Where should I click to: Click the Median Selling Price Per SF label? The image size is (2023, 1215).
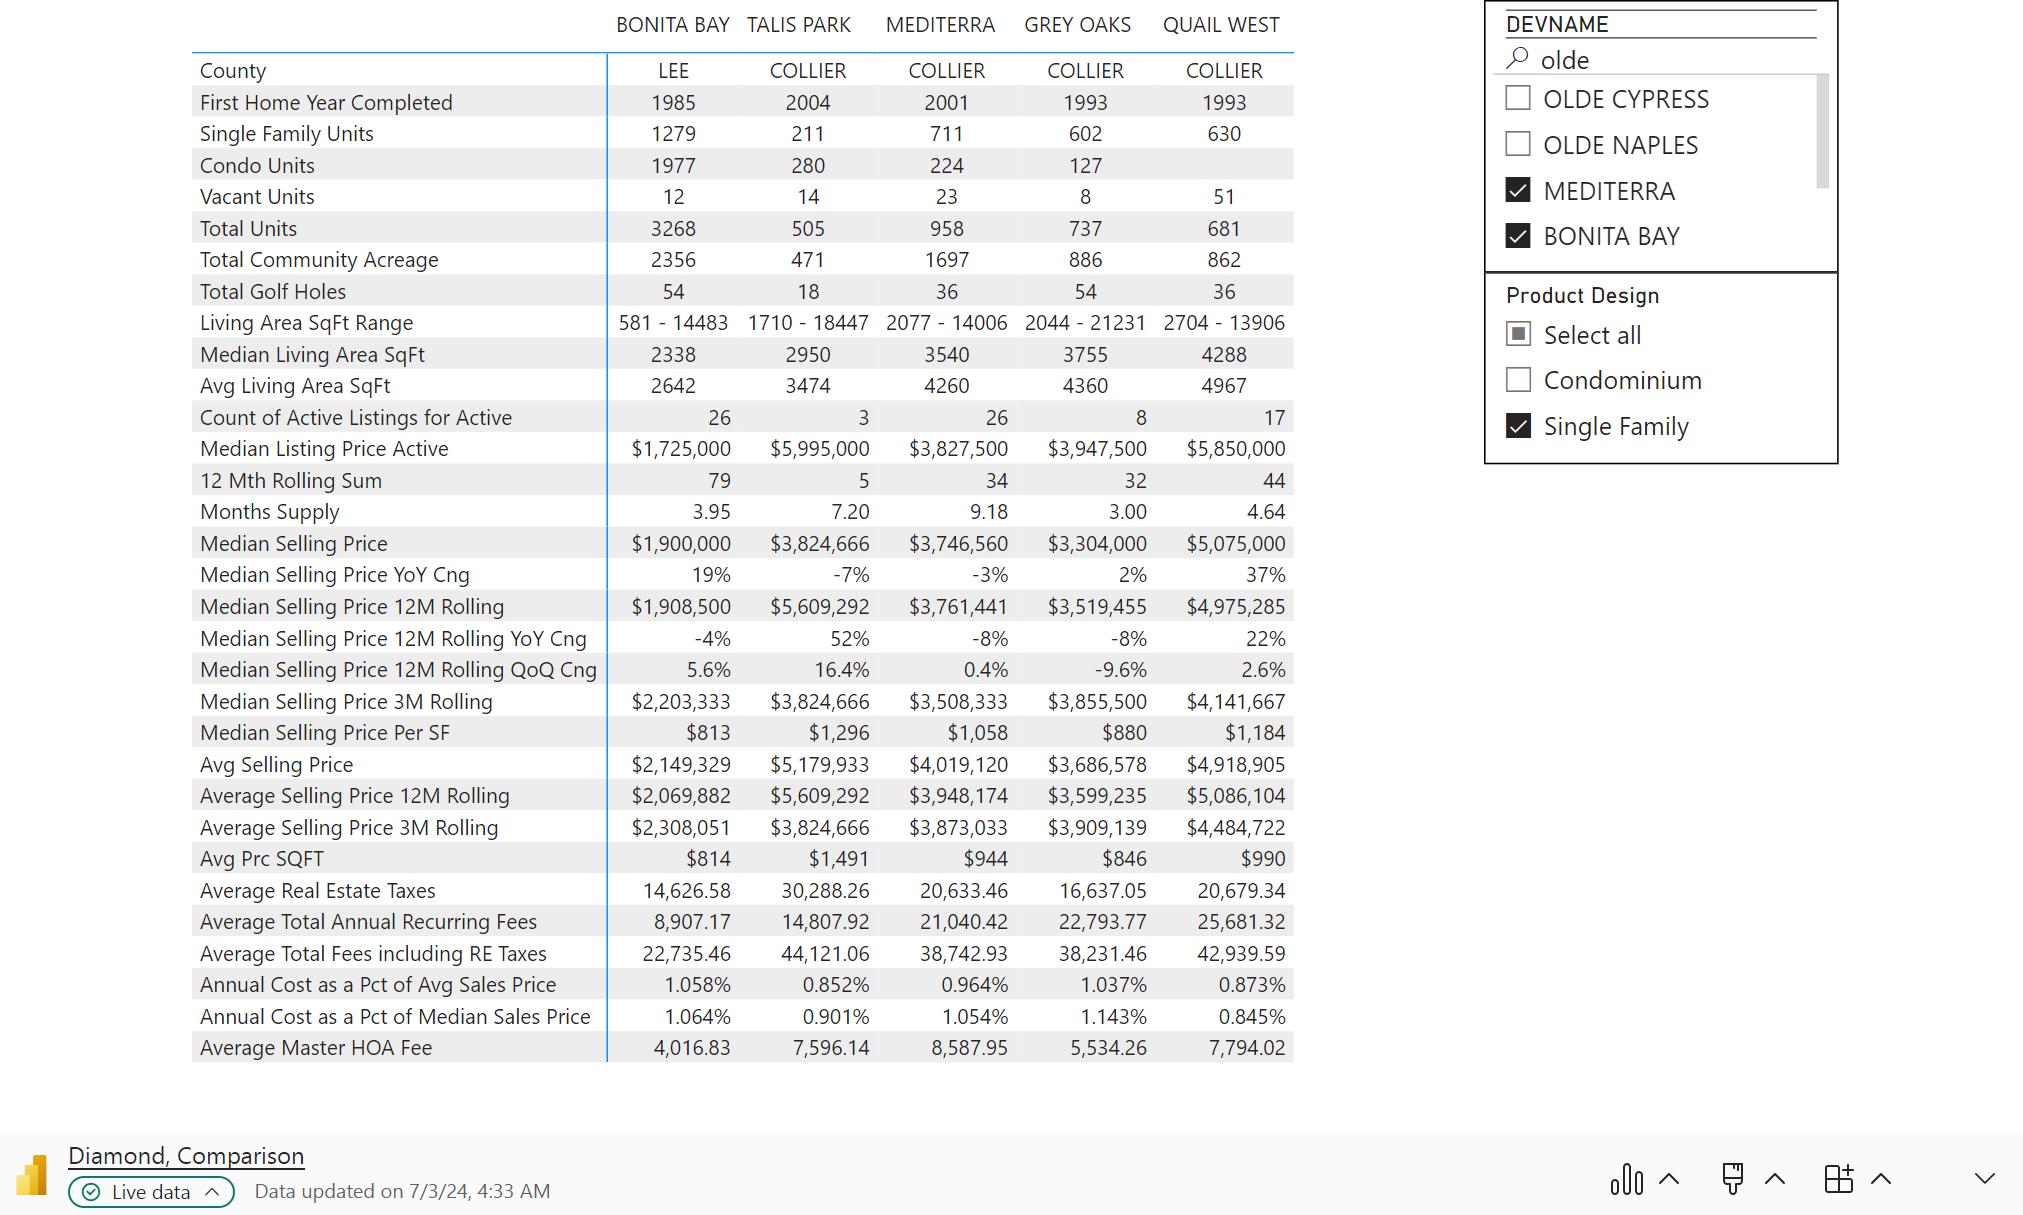tap(325, 733)
